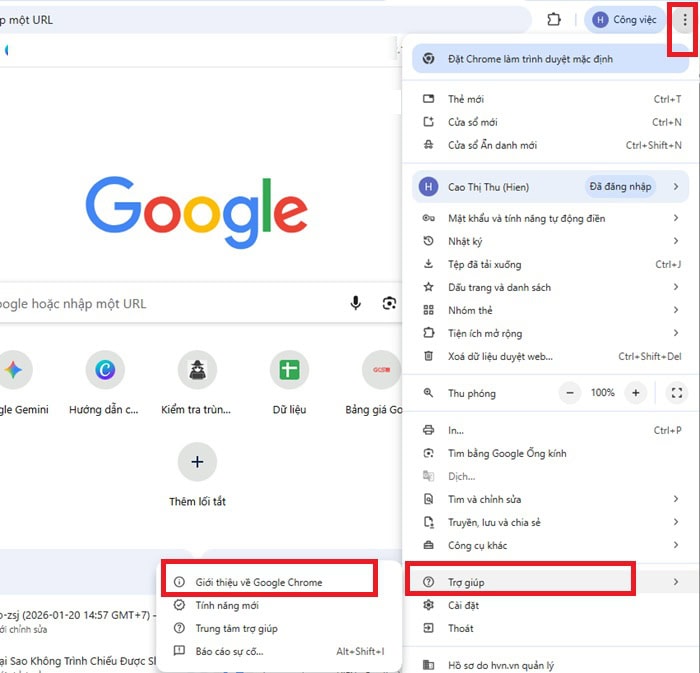Click the magnifier icon next to Thu phóng
Image resolution: width=700 pixels, height=673 pixels.
[428, 393]
